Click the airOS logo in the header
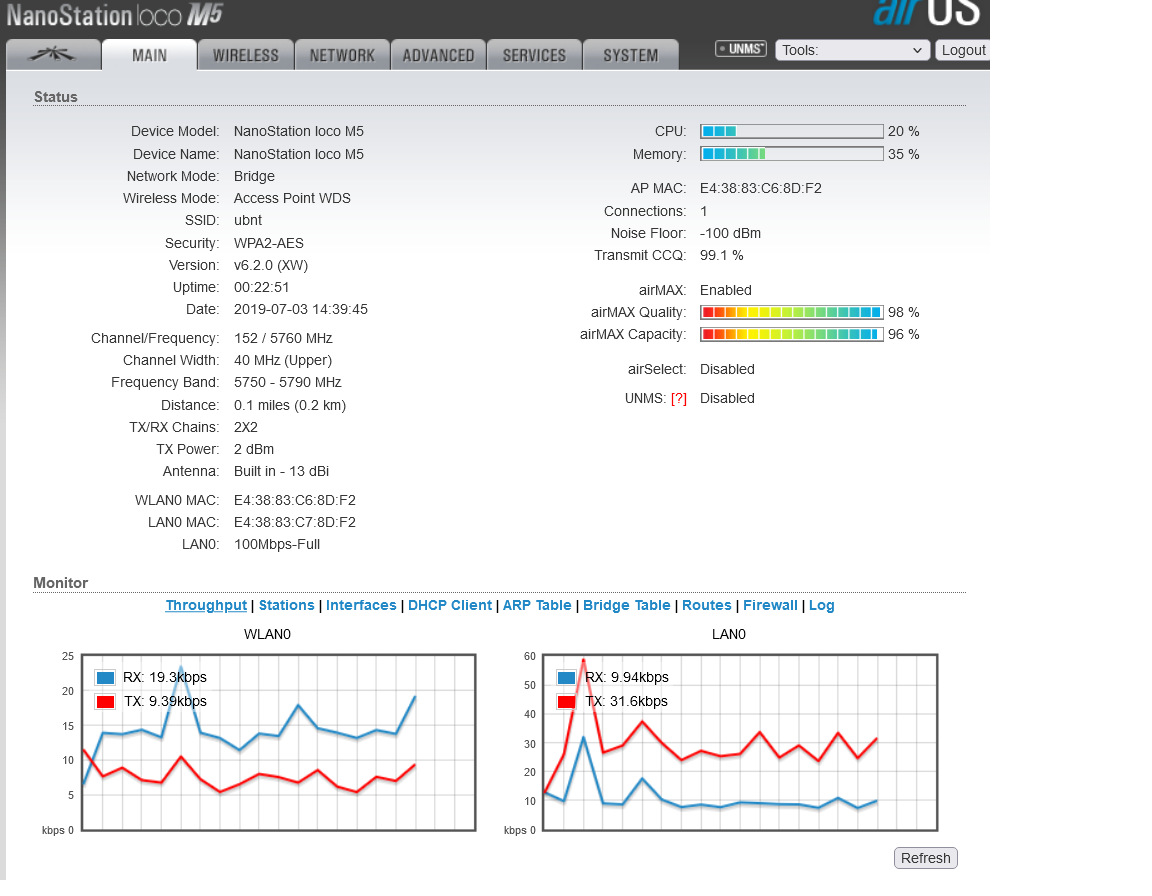This screenshot has height=896, width=1152. pos(927,12)
